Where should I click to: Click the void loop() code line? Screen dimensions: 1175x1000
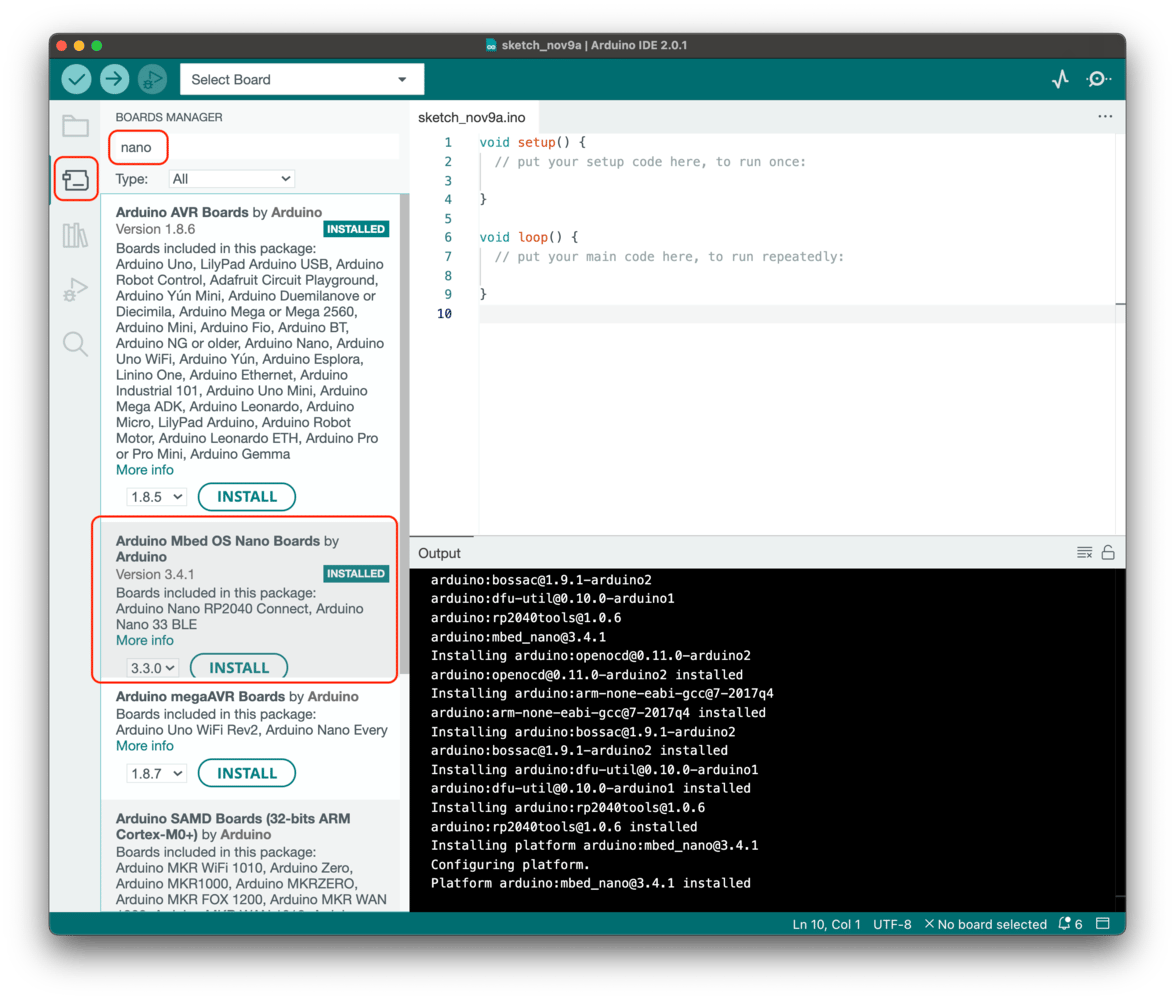click(528, 237)
